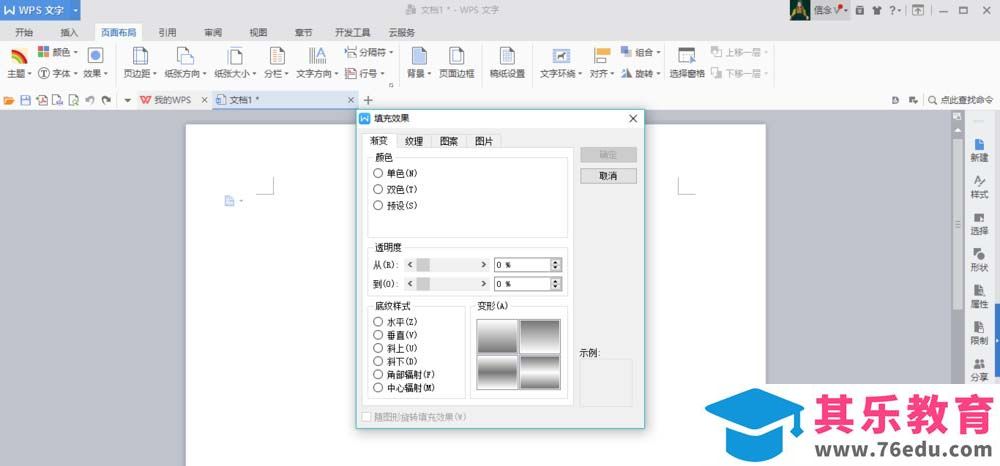
Task: Click the open folder icon in quick toolbar
Action: coord(9,100)
